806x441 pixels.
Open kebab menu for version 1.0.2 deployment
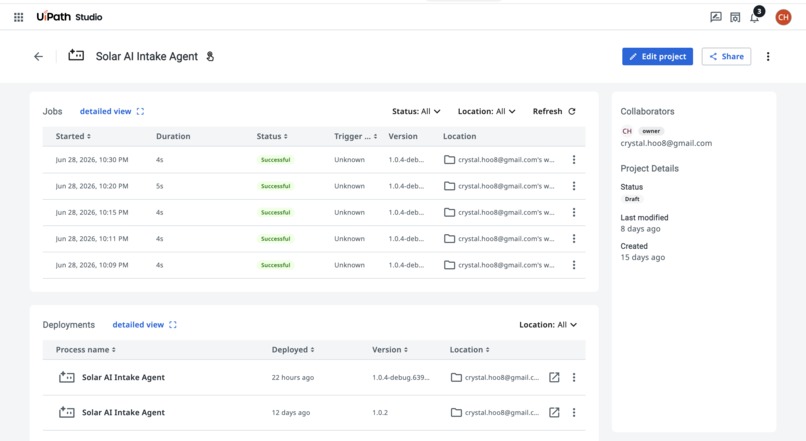[574, 412]
